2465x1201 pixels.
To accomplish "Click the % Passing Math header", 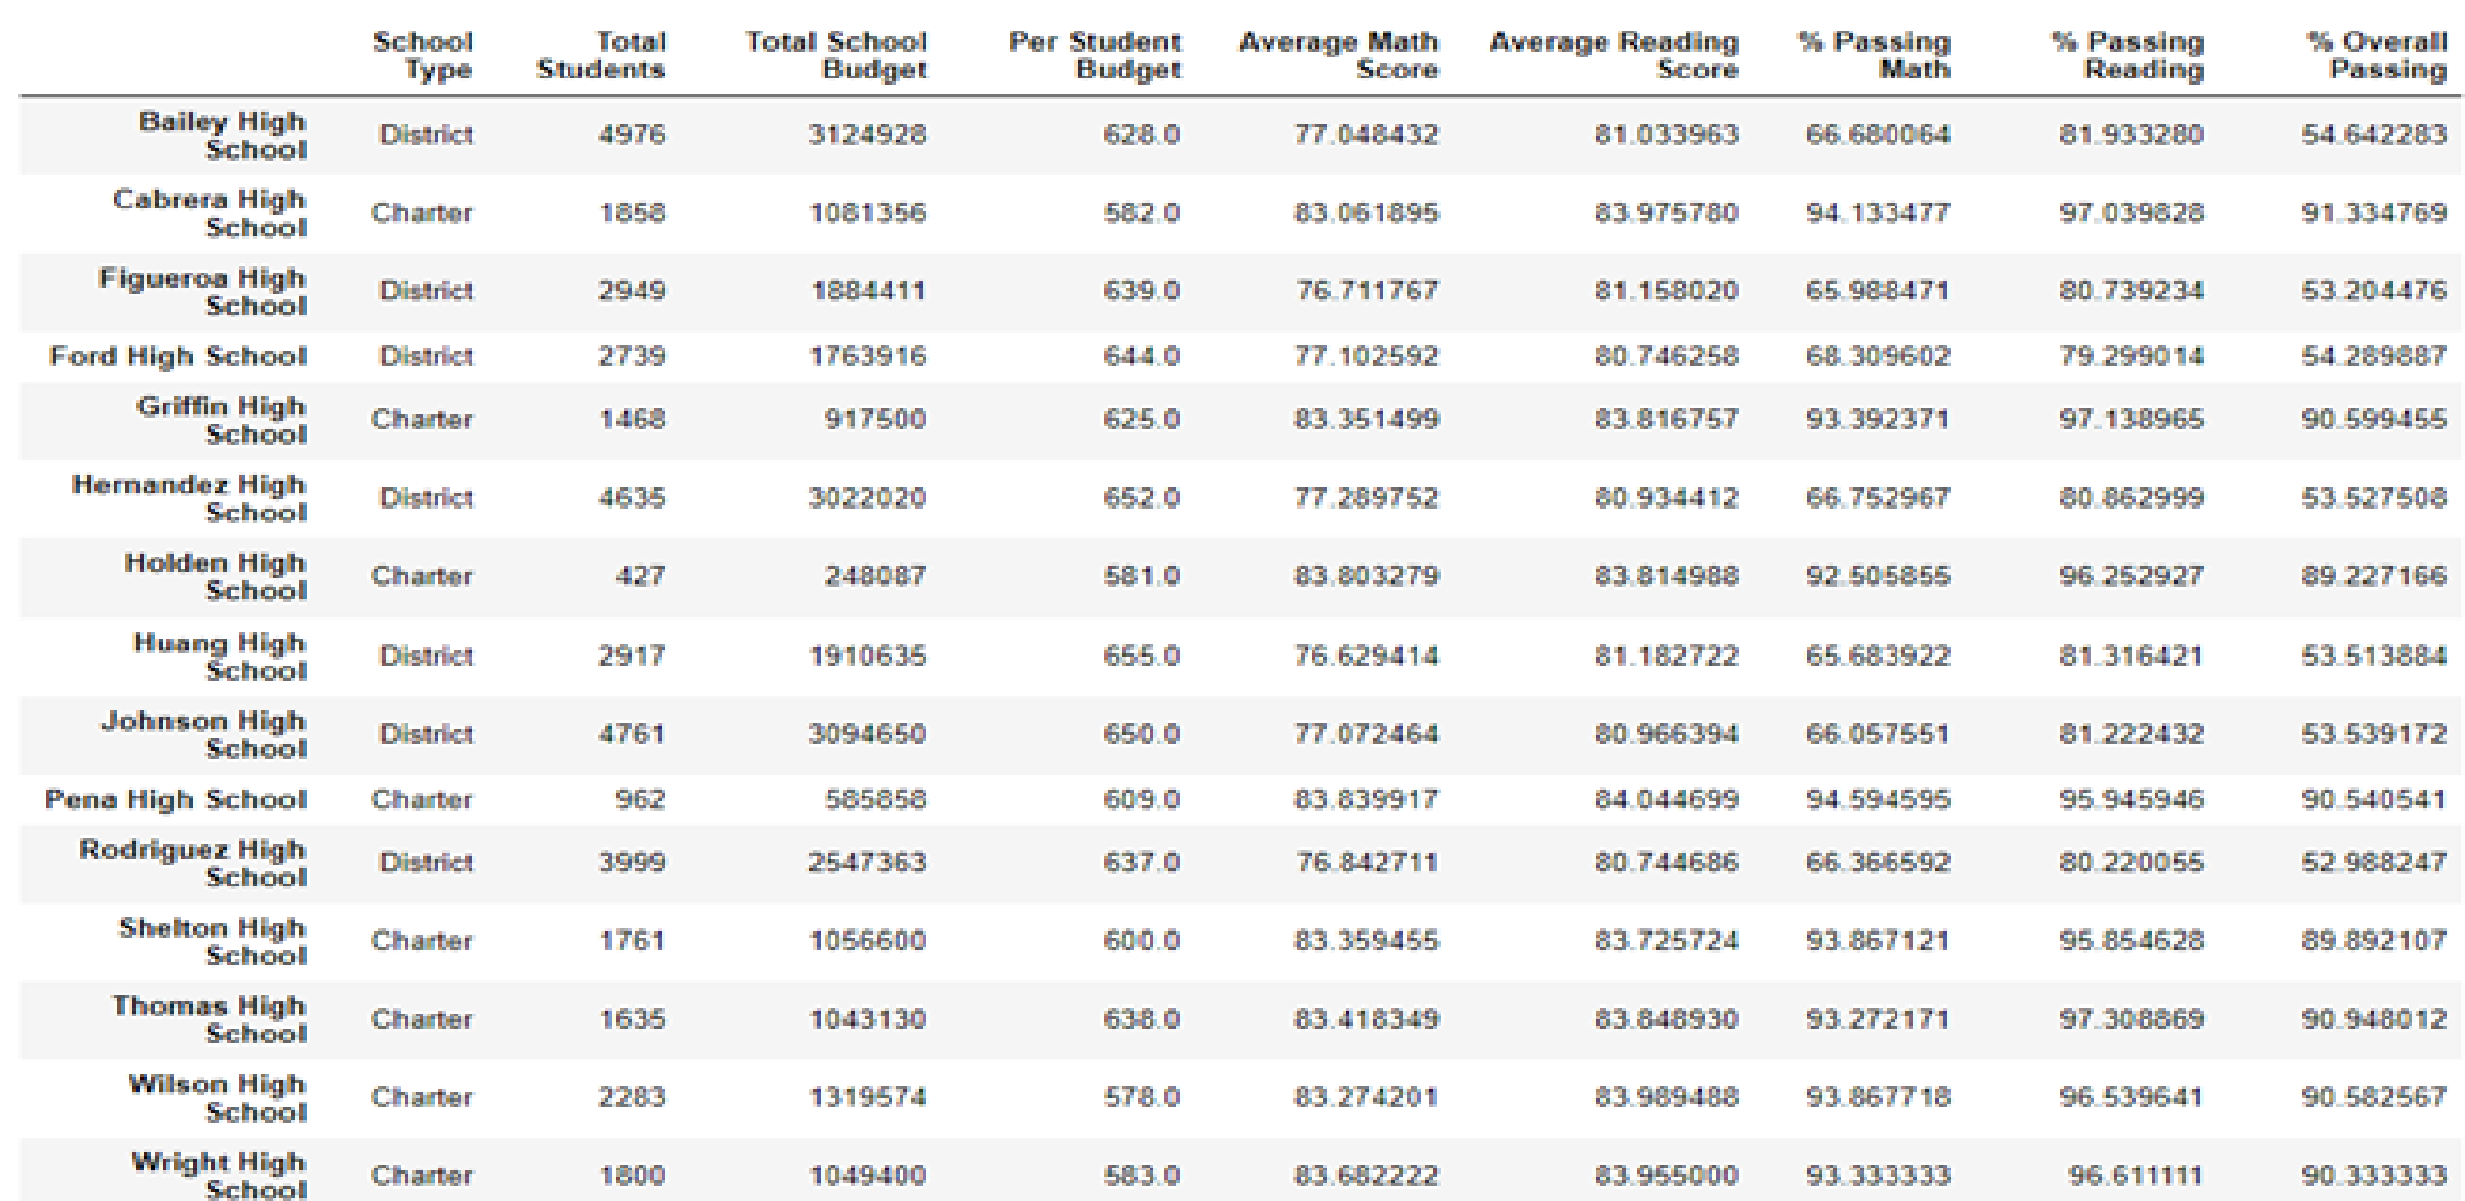I will pos(1874,55).
